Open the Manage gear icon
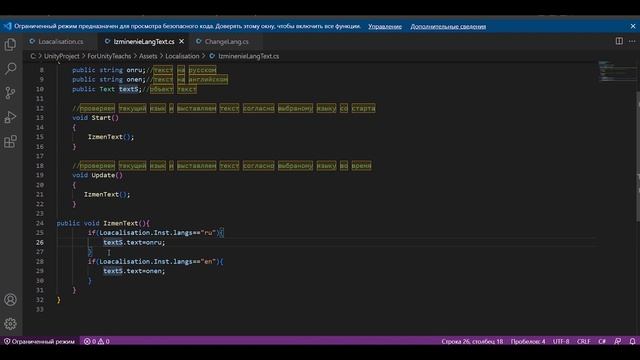 [x=10, y=324]
